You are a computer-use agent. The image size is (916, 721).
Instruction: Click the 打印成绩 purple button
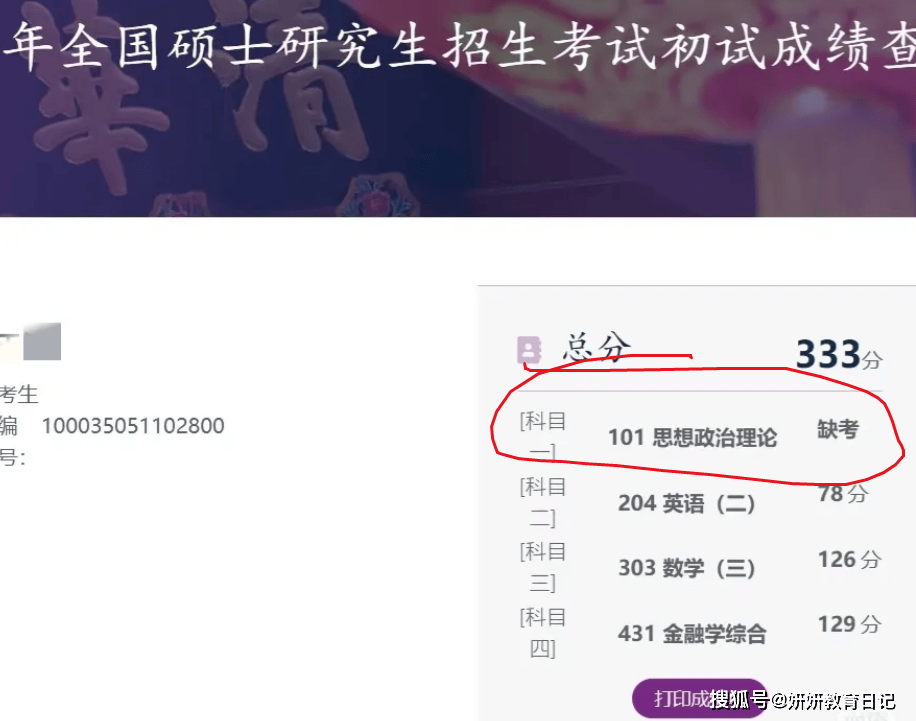click(699, 698)
